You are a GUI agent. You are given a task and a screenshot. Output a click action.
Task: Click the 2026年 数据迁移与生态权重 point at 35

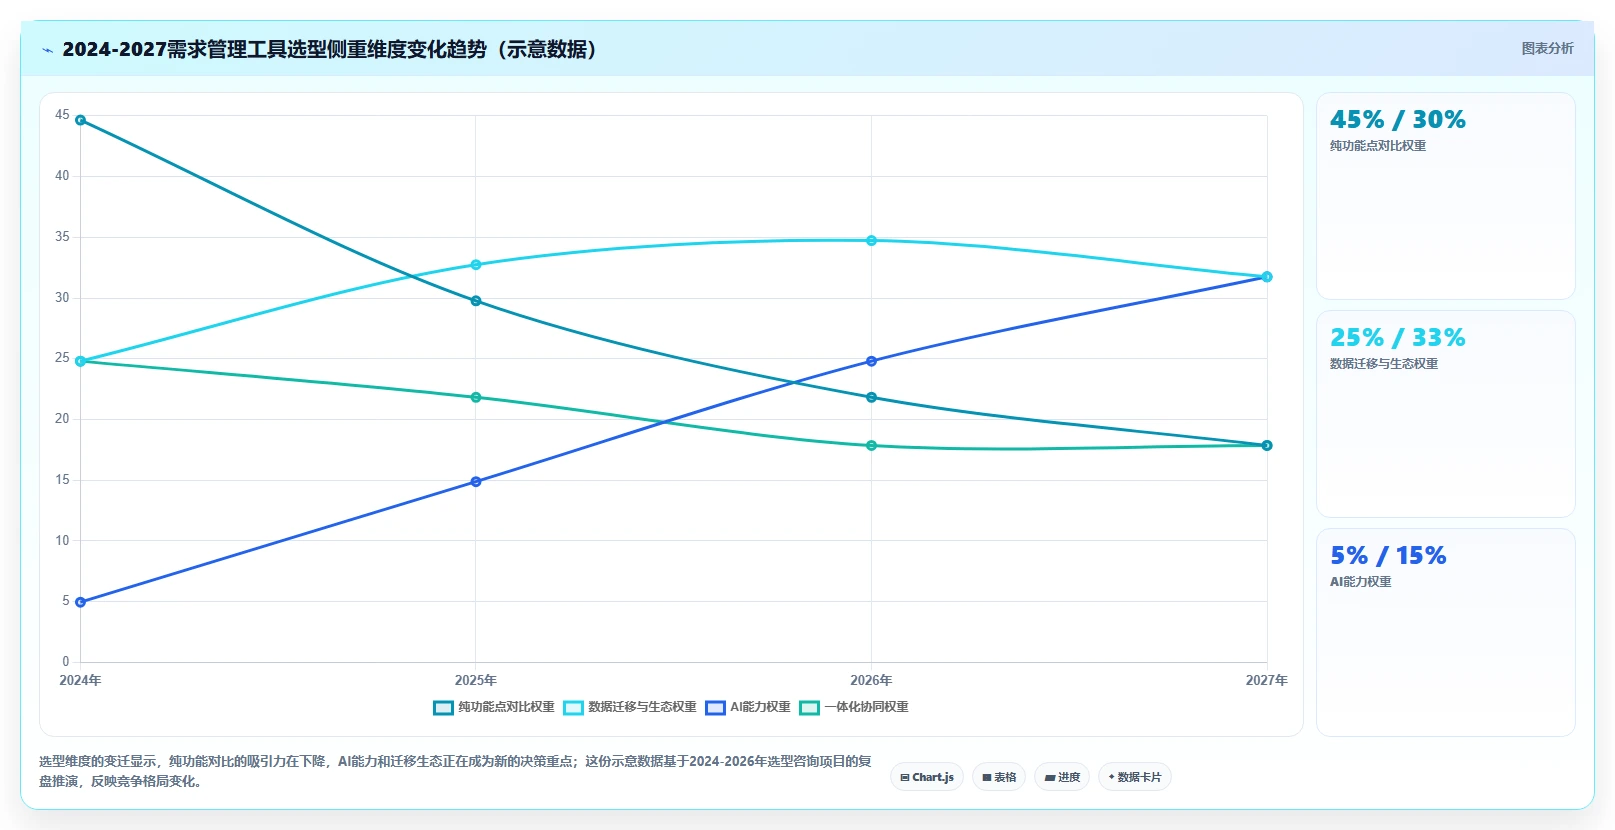tap(871, 241)
